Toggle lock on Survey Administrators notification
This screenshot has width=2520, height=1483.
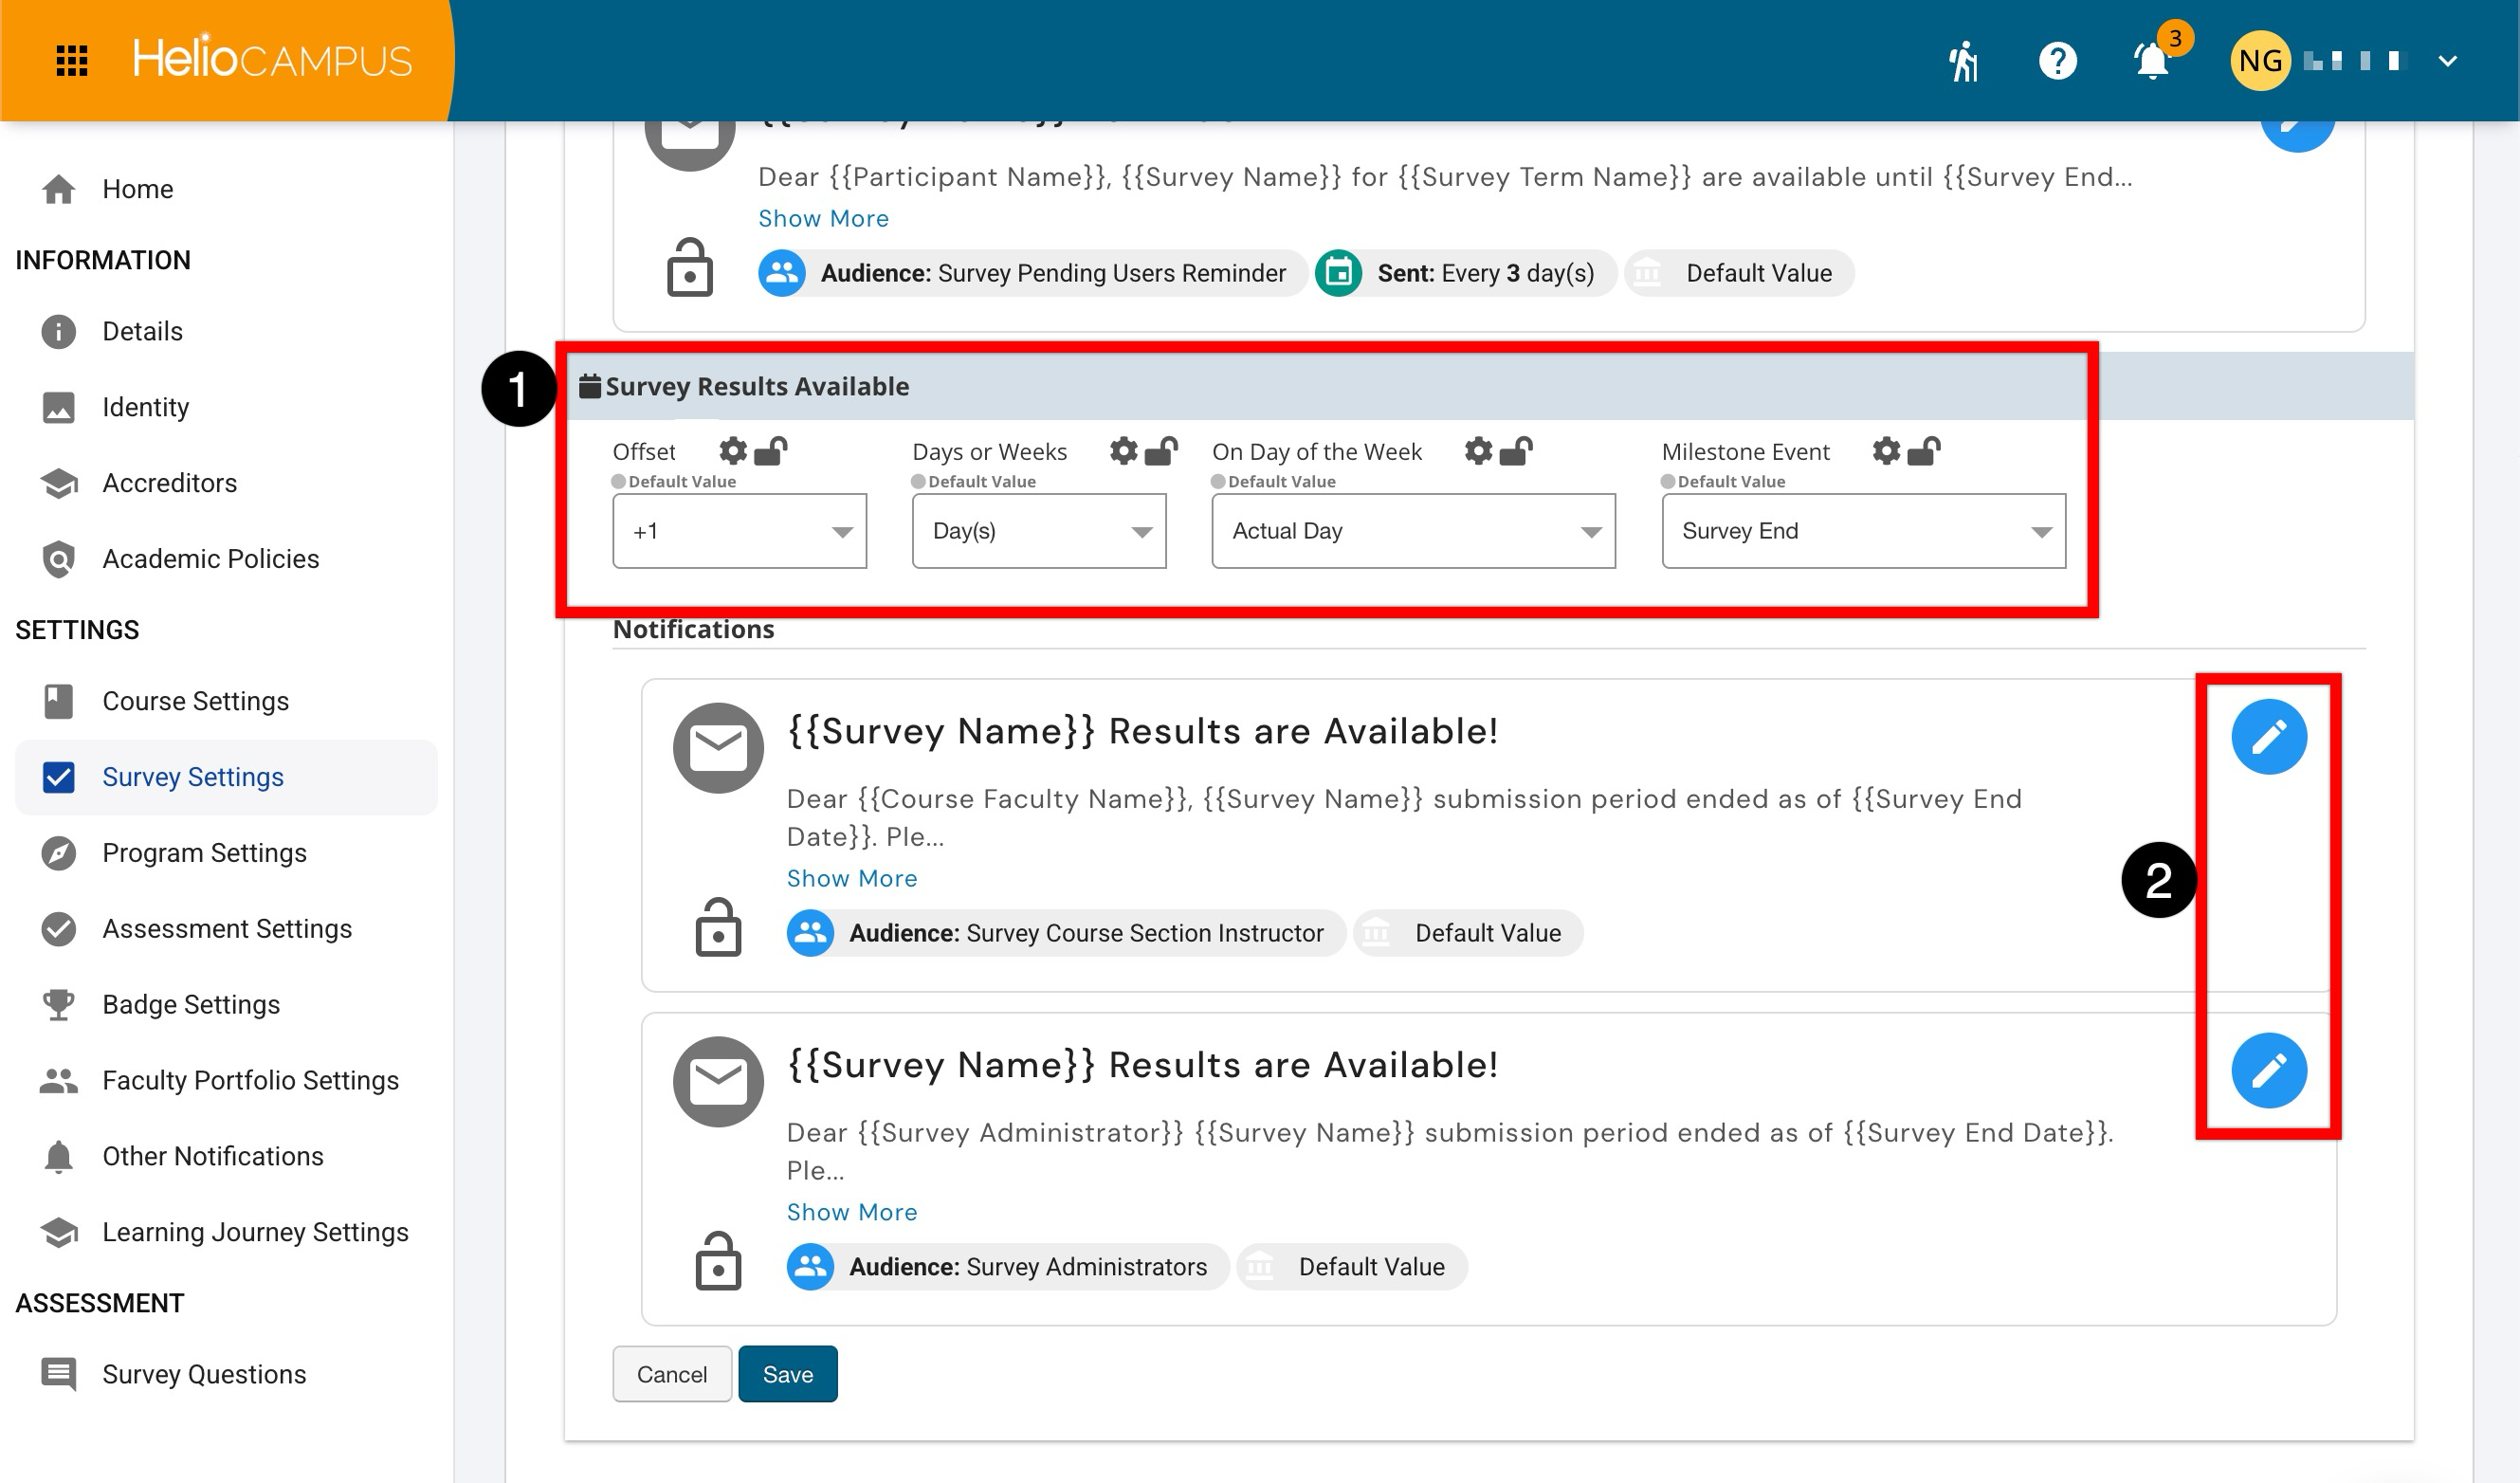(x=718, y=1261)
